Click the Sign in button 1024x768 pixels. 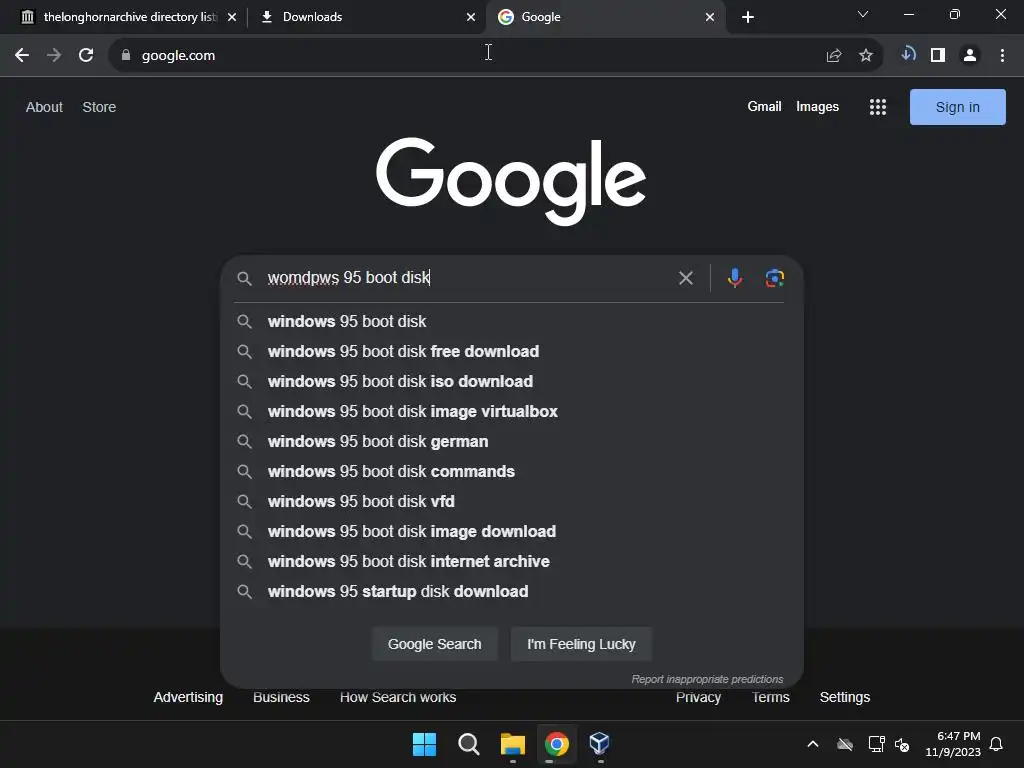coord(957,107)
